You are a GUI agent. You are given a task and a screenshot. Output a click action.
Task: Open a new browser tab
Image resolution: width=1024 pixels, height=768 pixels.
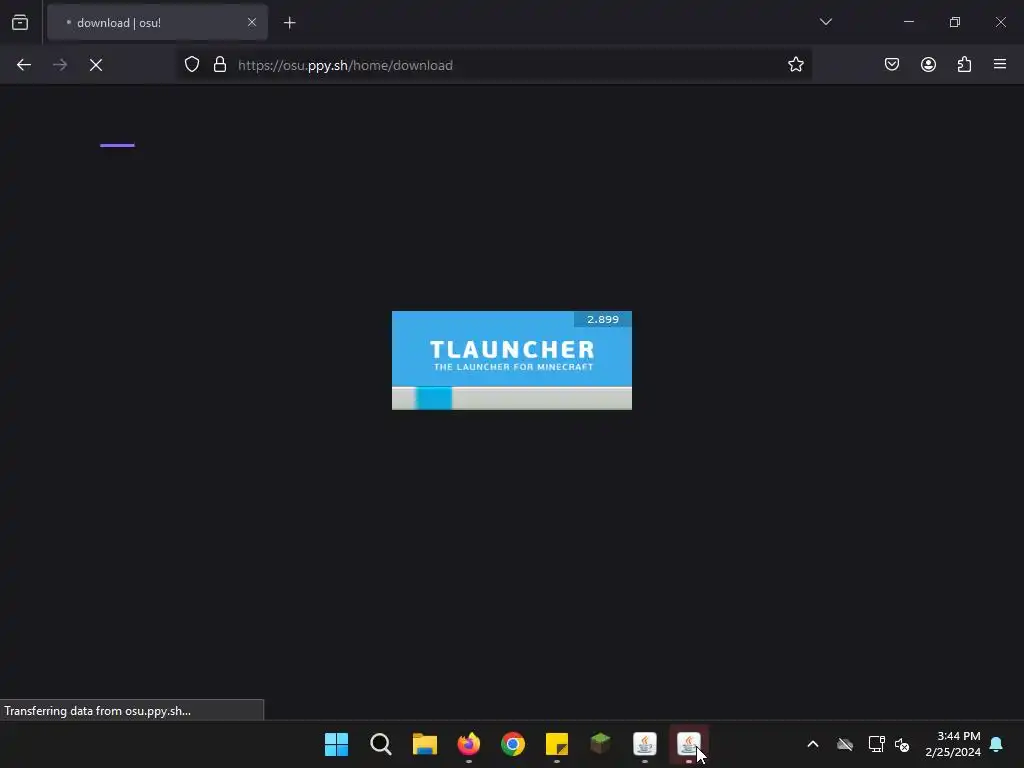tap(289, 23)
